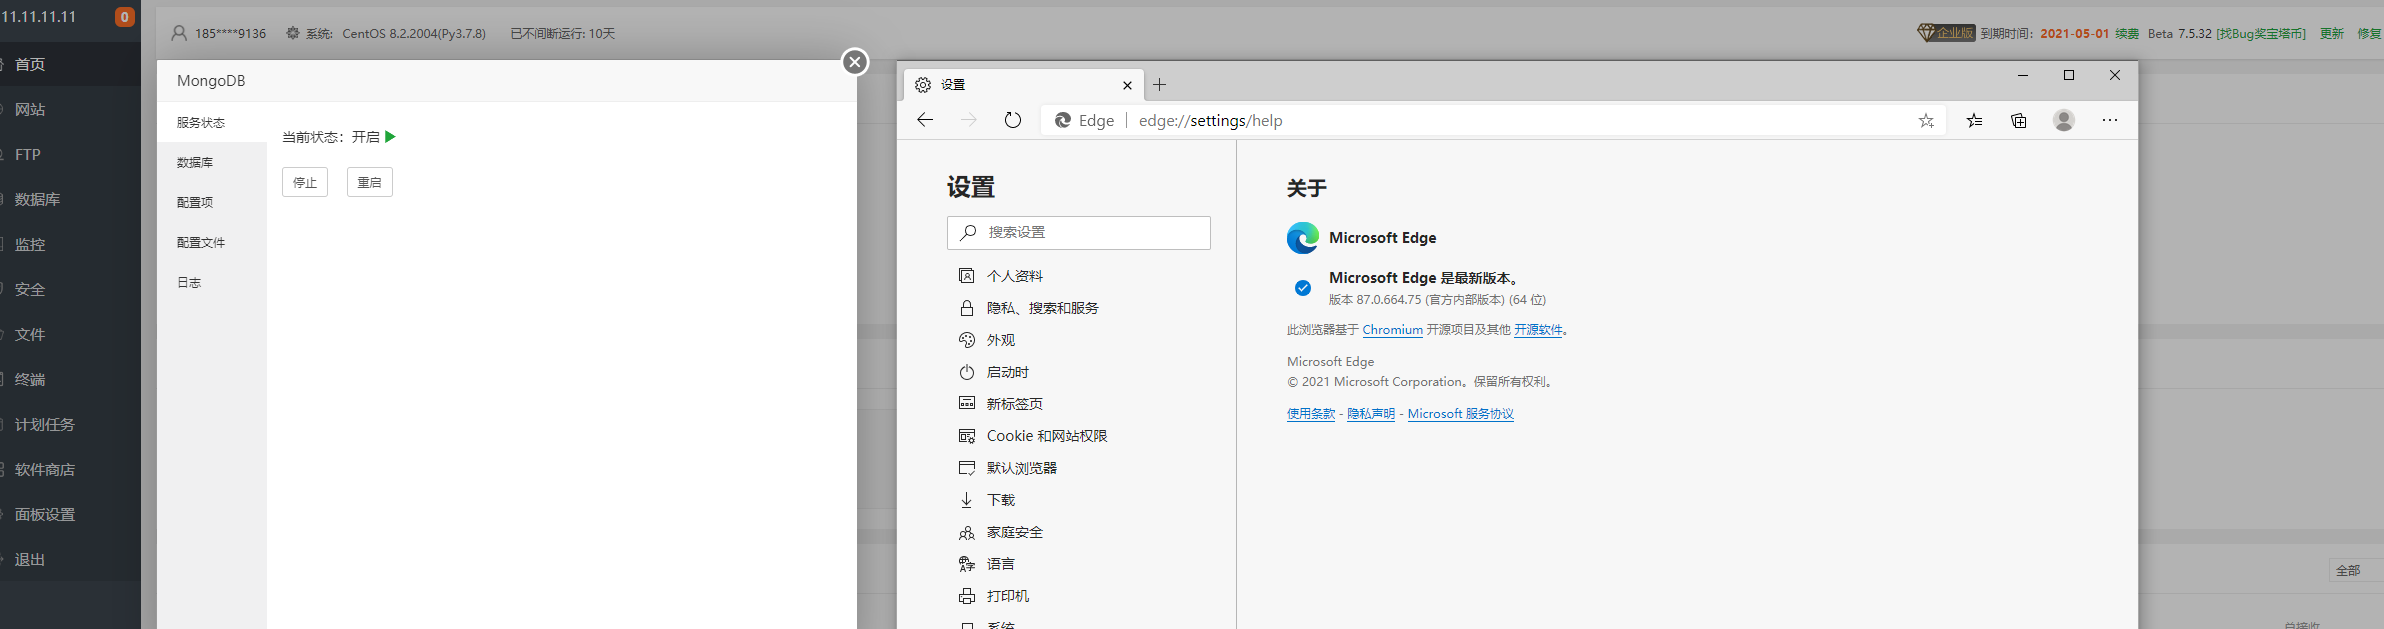Switch to the MongoDB 数据库 tab
2384x629 pixels.
[x=195, y=162]
